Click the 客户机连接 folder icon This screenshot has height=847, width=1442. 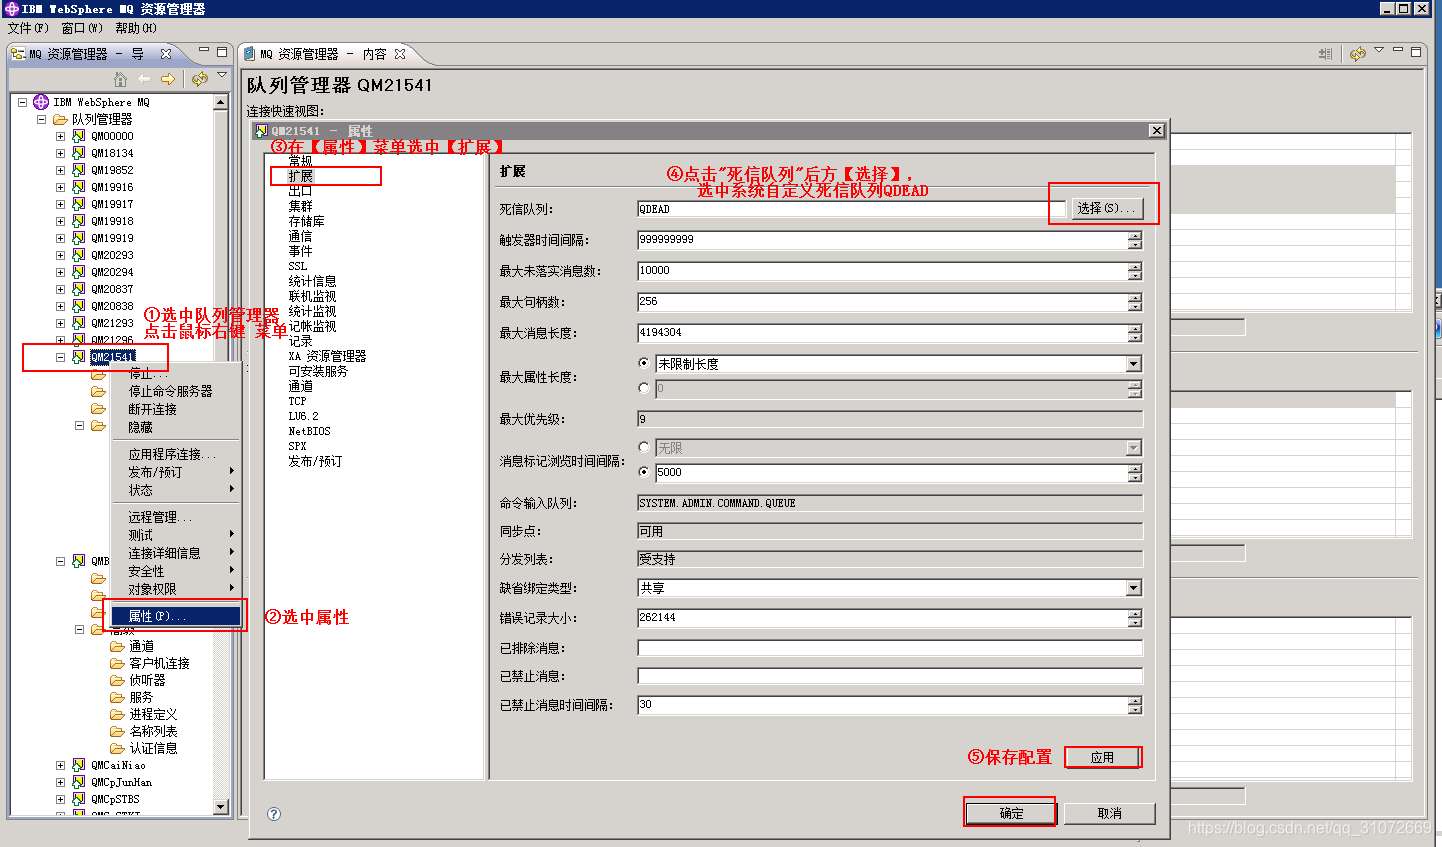[x=117, y=663]
